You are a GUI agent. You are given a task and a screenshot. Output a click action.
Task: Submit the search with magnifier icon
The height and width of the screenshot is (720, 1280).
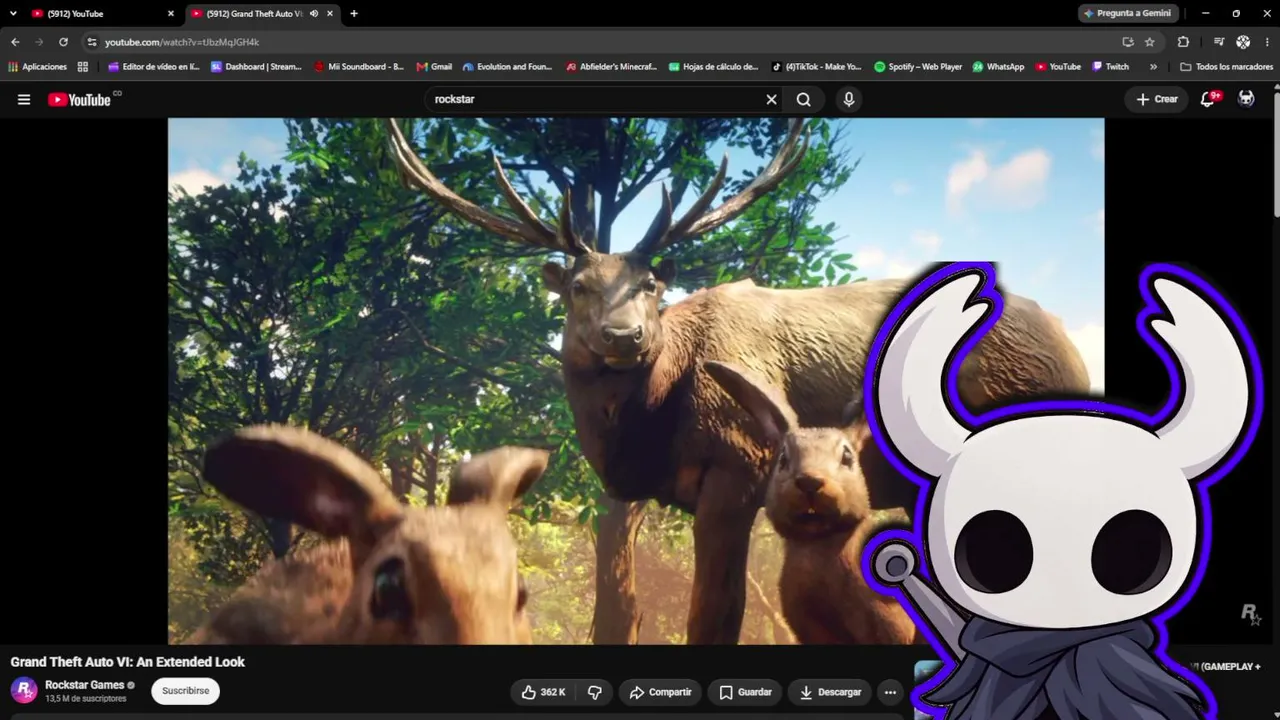point(804,99)
